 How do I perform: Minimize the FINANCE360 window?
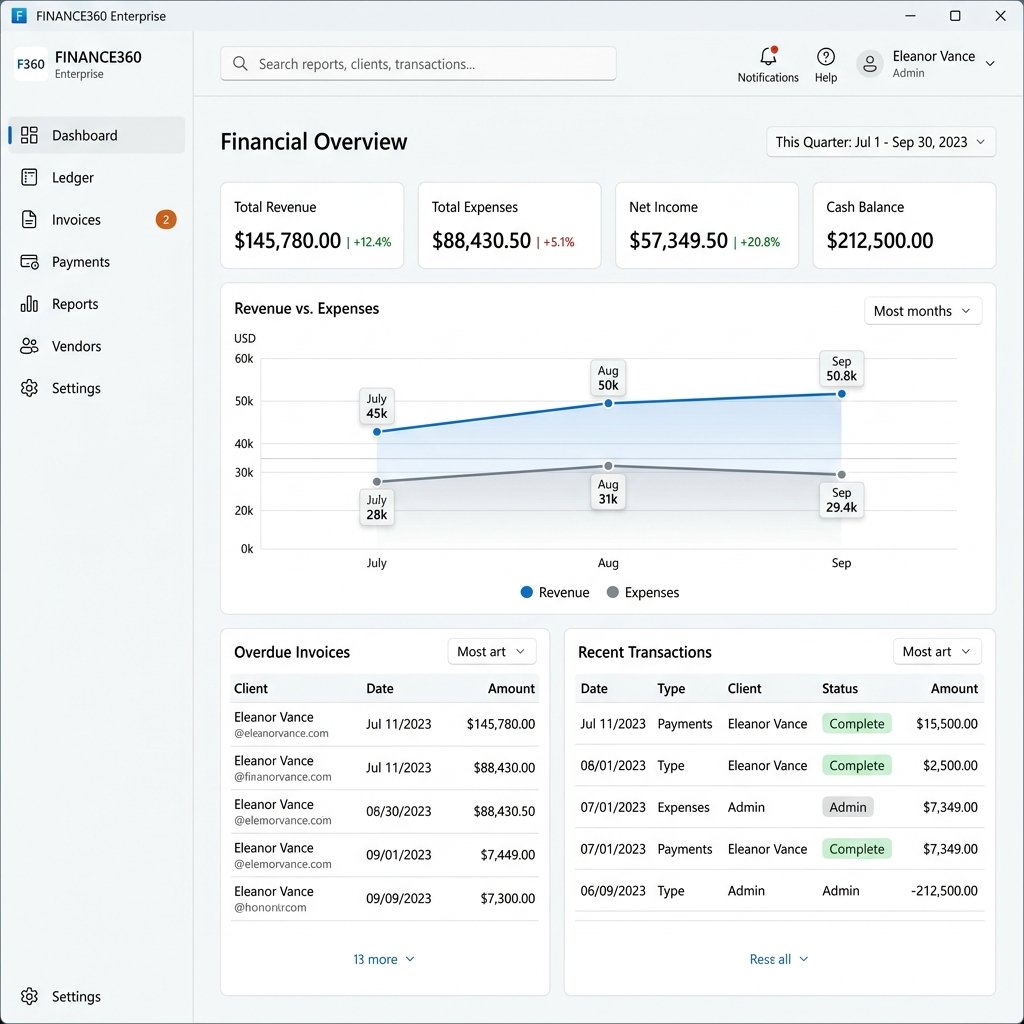tap(910, 16)
